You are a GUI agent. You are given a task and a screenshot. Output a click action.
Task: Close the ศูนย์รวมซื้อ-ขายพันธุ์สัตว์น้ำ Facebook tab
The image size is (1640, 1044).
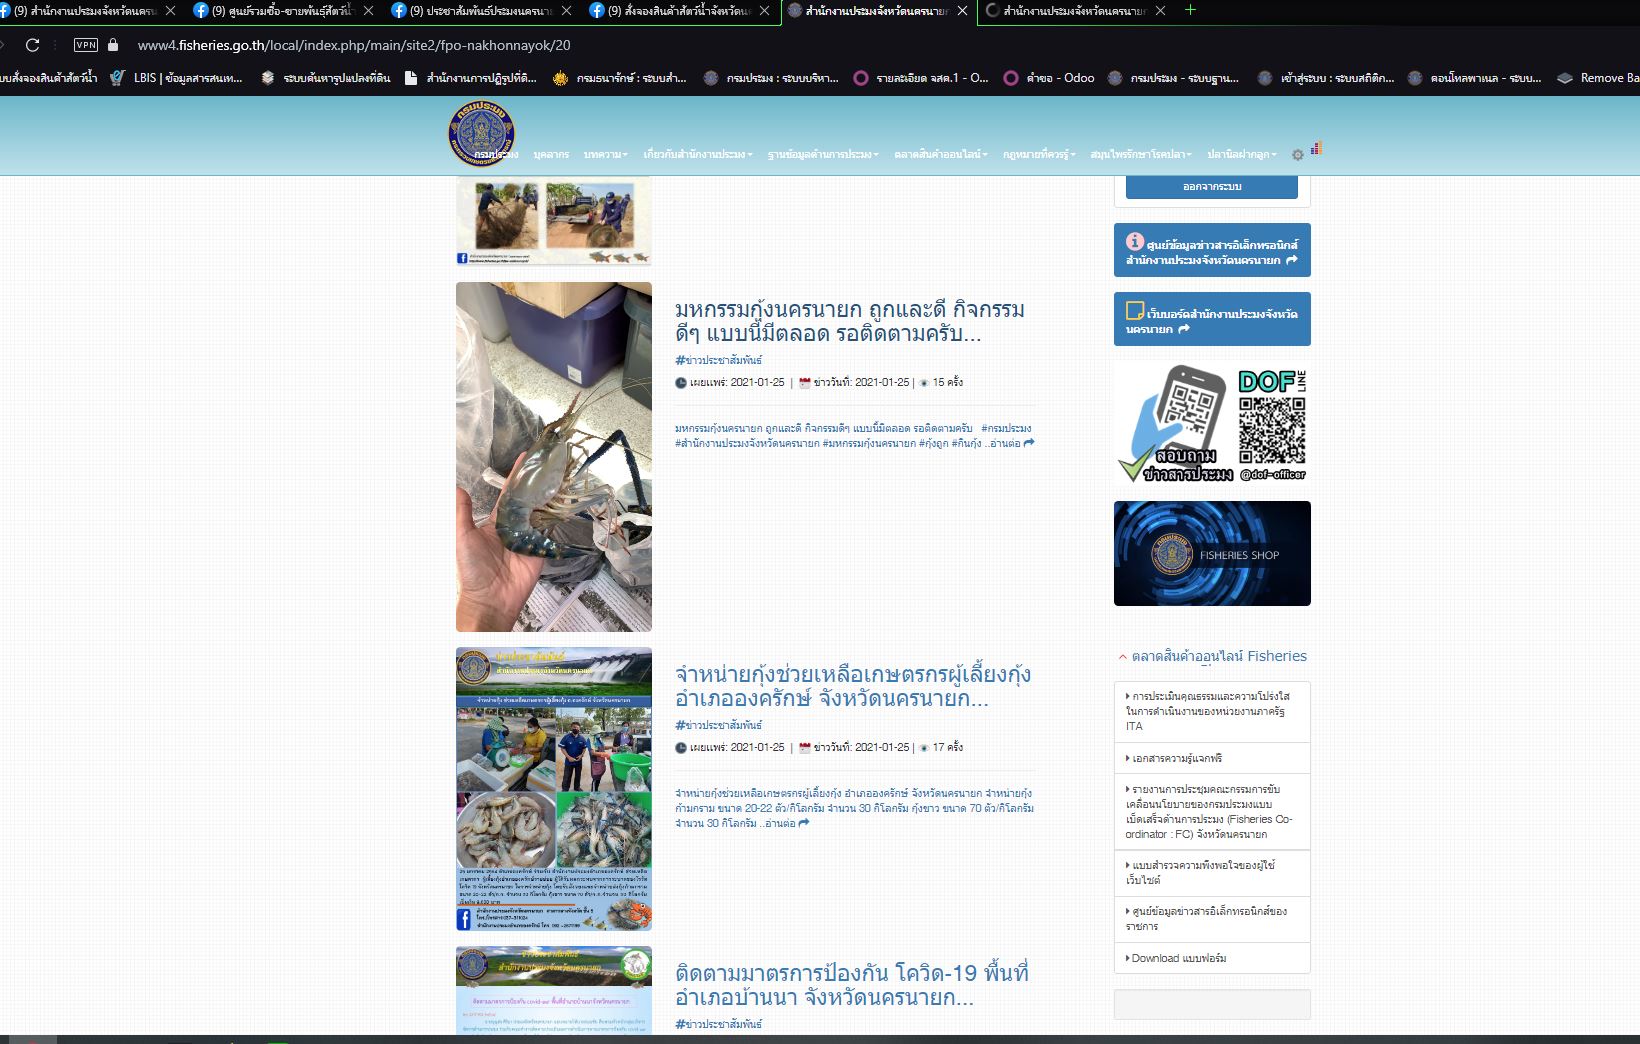pos(368,11)
